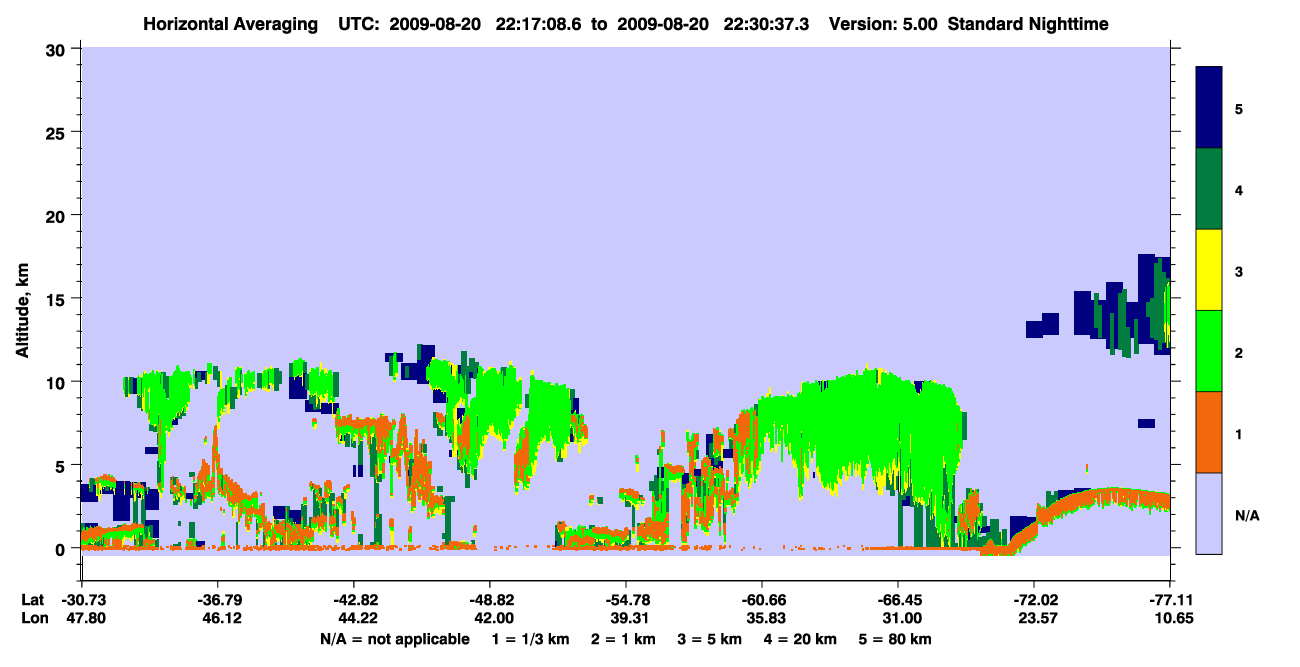The height and width of the screenshot is (667, 1300).
Task: Click the '4 = 20 km' legend entry
Action: coord(799,639)
